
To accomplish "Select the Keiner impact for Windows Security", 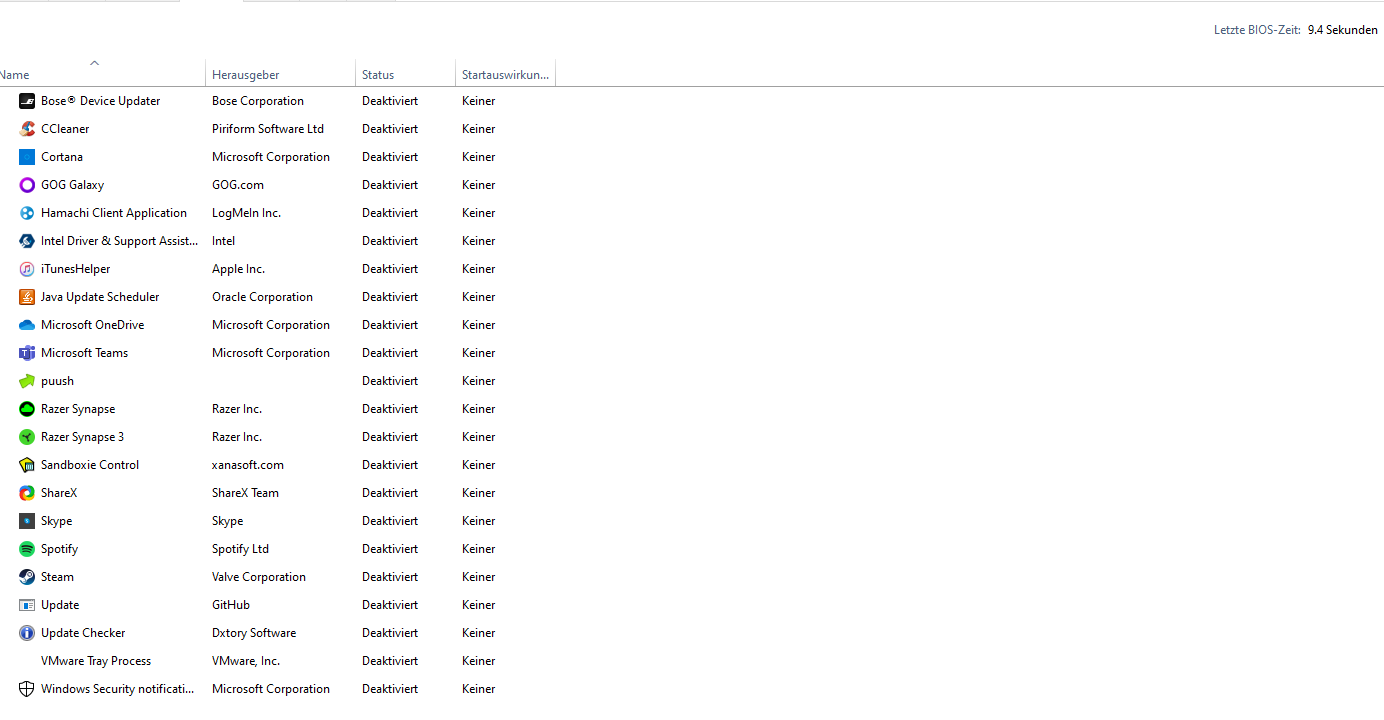I will tap(479, 689).
